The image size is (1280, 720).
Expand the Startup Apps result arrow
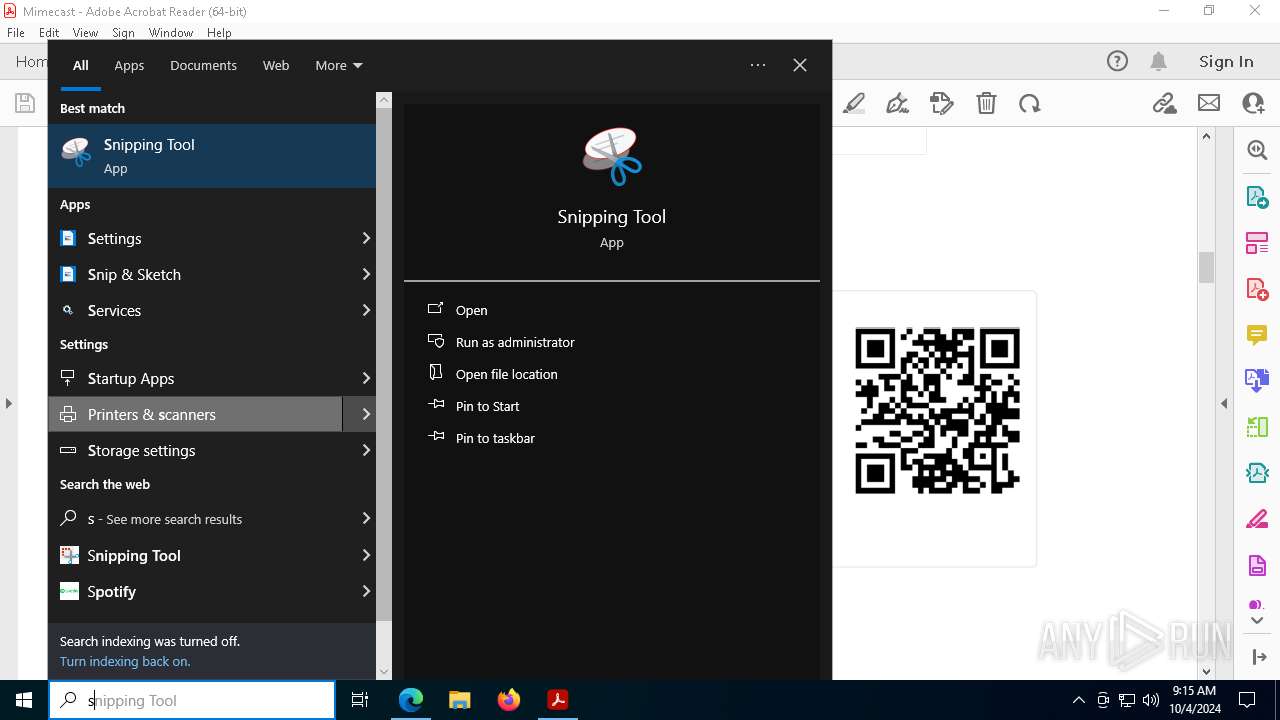point(366,378)
